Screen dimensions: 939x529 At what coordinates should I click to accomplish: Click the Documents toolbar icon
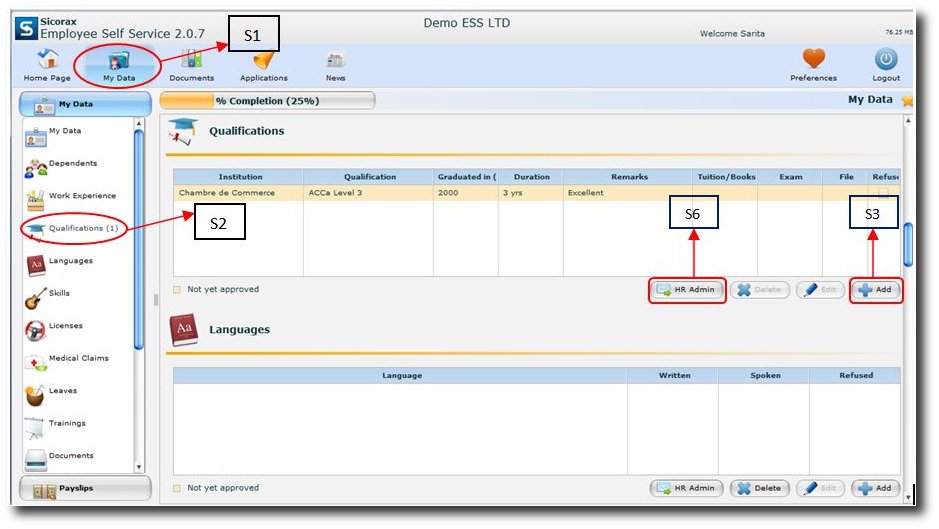pyautogui.click(x=191, y=63)
